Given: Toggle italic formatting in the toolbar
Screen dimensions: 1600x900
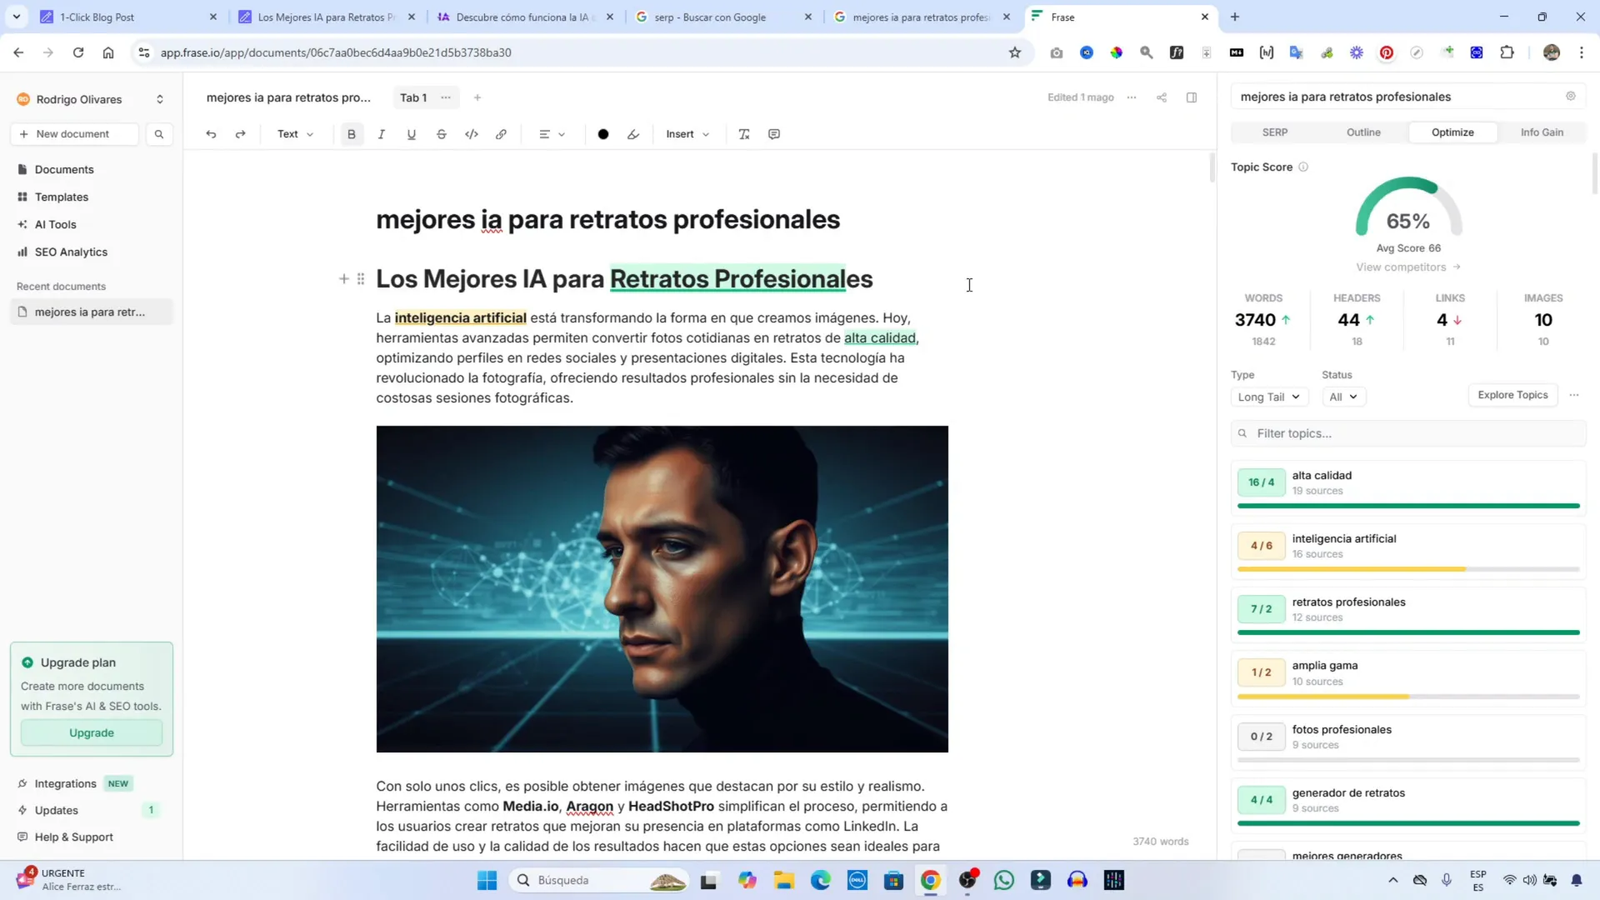Looking at the screenshot, I should (x=381, y=133).
